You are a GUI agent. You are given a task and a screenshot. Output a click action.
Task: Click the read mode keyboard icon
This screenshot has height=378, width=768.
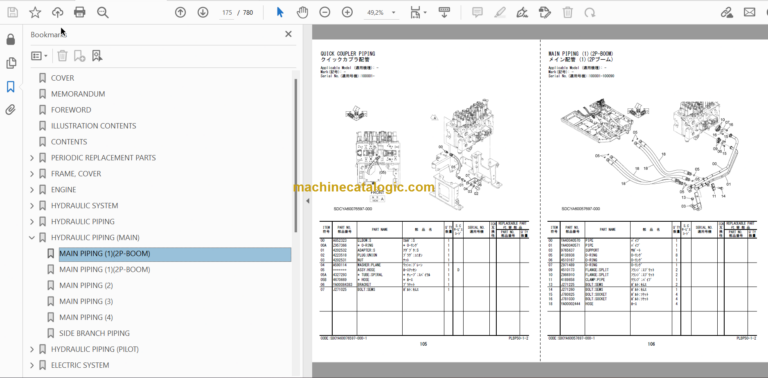(445, 12)
